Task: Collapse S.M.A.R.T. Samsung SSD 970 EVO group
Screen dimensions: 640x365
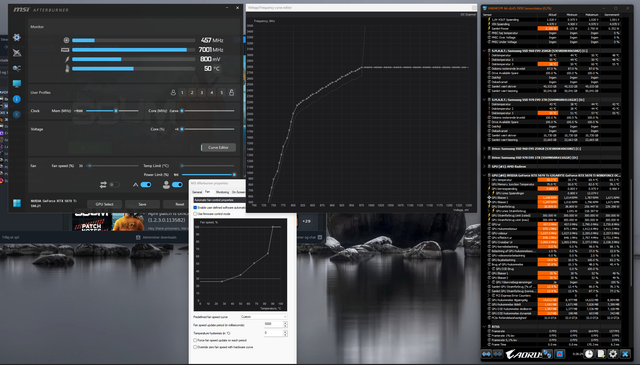Action: tap(485, 100)
